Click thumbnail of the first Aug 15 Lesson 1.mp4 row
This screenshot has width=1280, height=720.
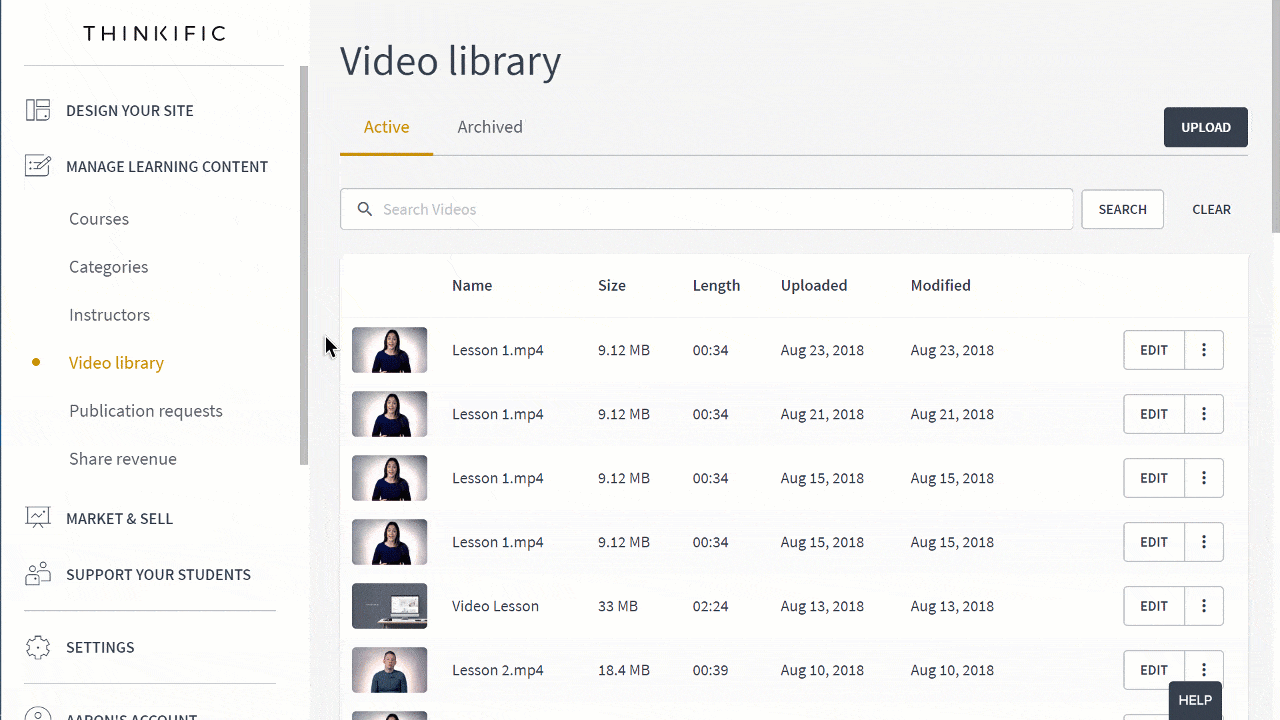click(x=389, y=478)
